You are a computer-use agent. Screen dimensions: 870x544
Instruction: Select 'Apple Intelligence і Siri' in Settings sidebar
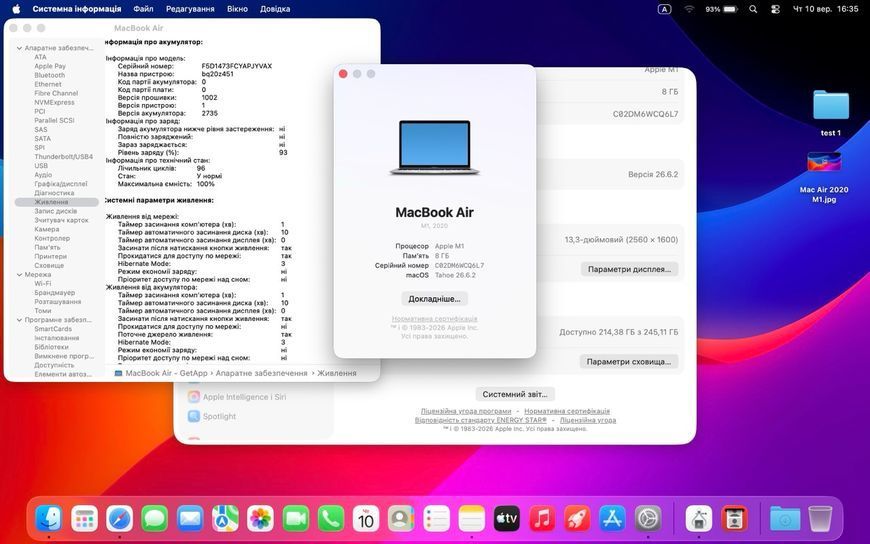[244, 397]
